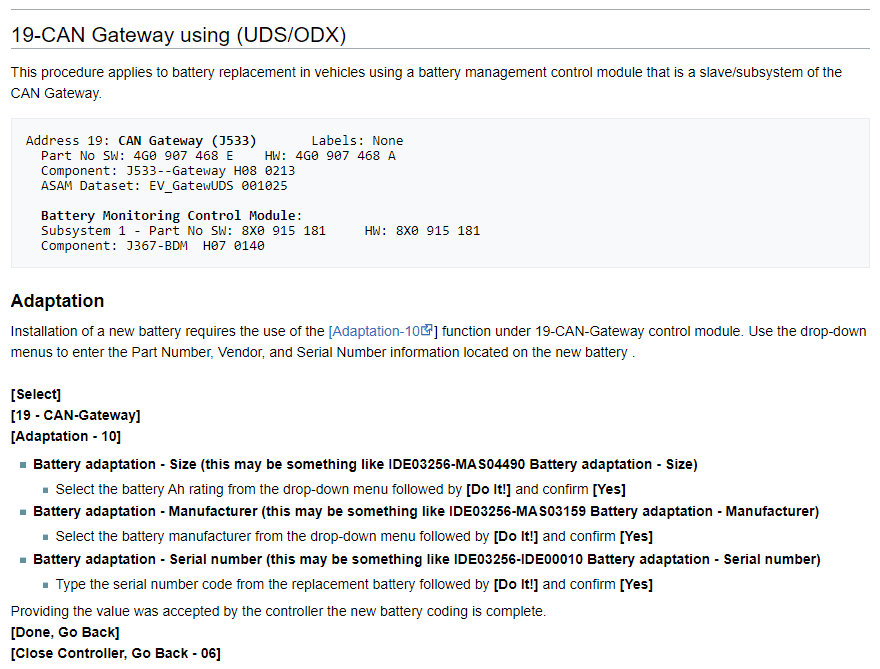Click the Battery adaptation - Size bullet item
The width and height of the screenshot is (880, 669).
point(365,464)
